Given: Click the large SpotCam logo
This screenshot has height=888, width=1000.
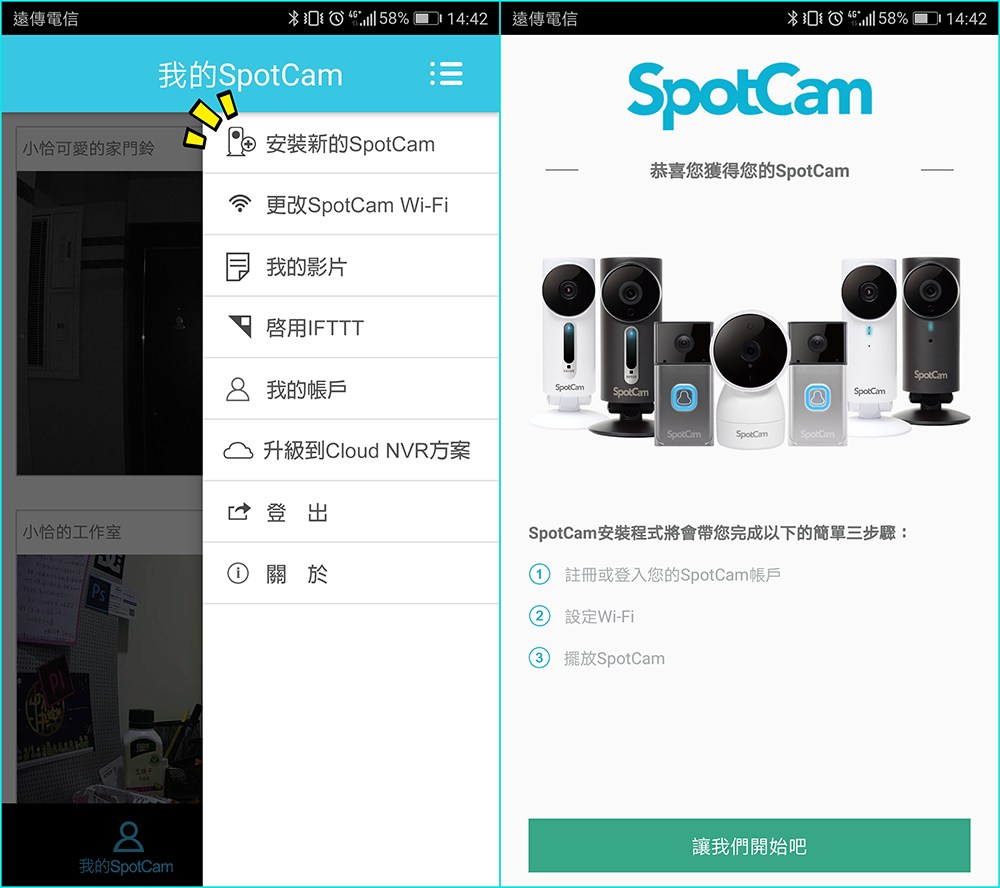Looking at the screenshot, I should point(749,96).
